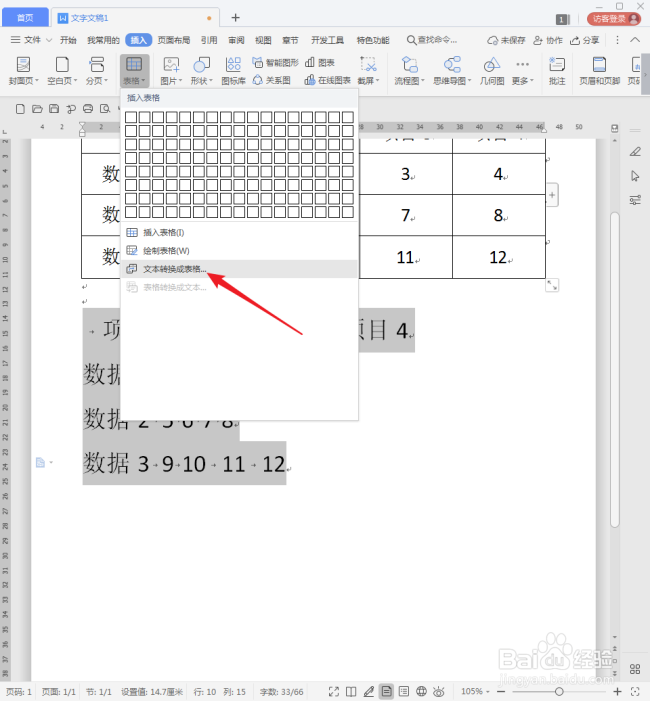Viewport: 650px width, 702px height.
Task: Click the 字数: 33/66 word count
Action: click(x=282, y=692)
